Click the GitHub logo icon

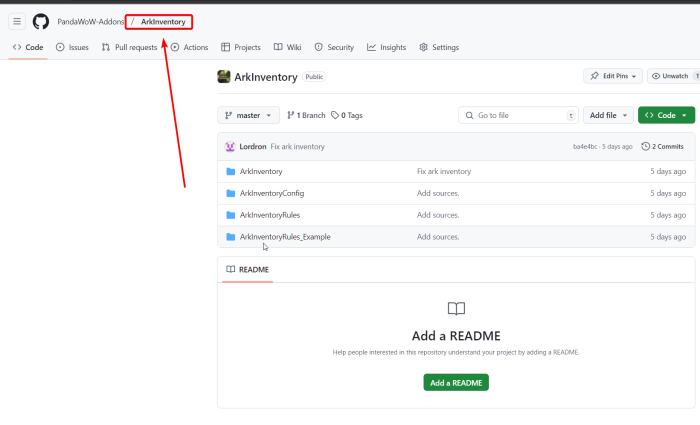click(41, 21)
